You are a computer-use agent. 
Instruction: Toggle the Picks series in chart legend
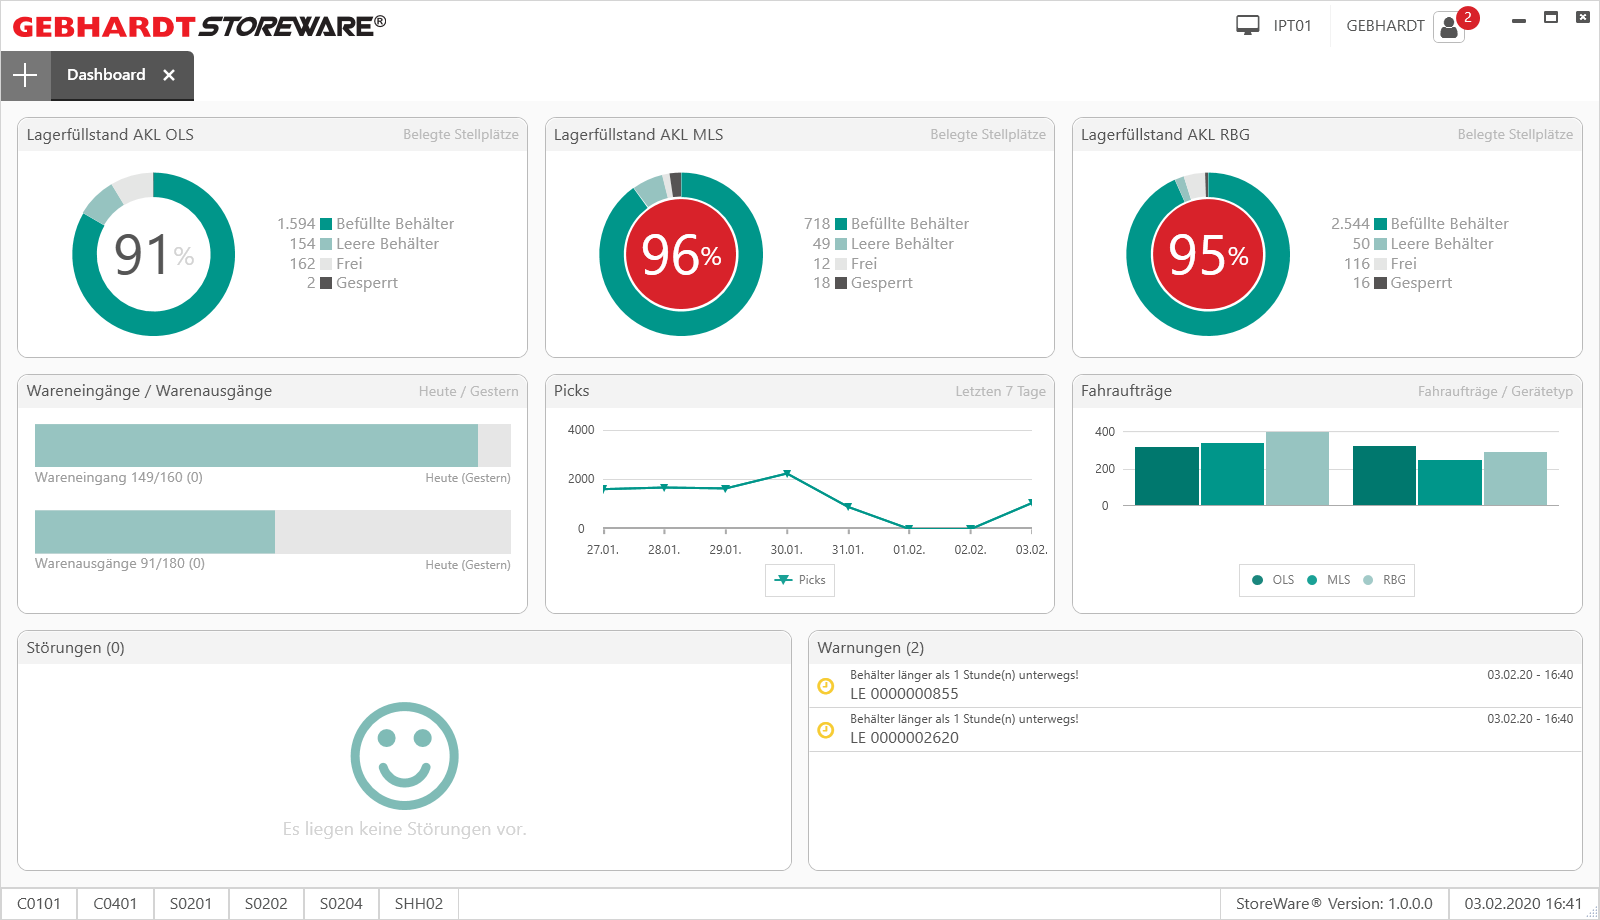coord(800,580)
